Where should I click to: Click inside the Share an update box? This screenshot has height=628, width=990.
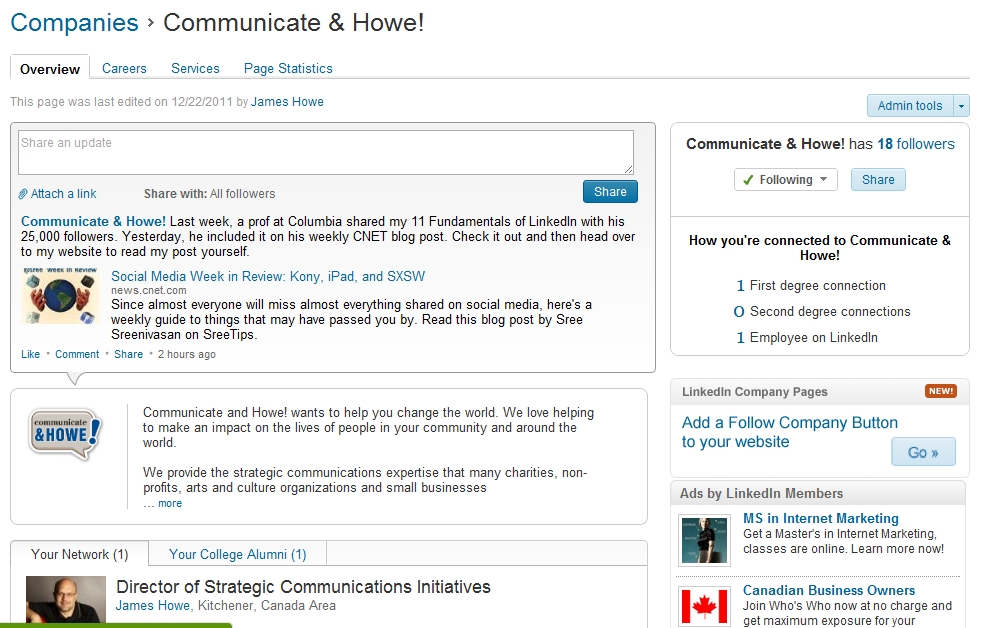326,153
